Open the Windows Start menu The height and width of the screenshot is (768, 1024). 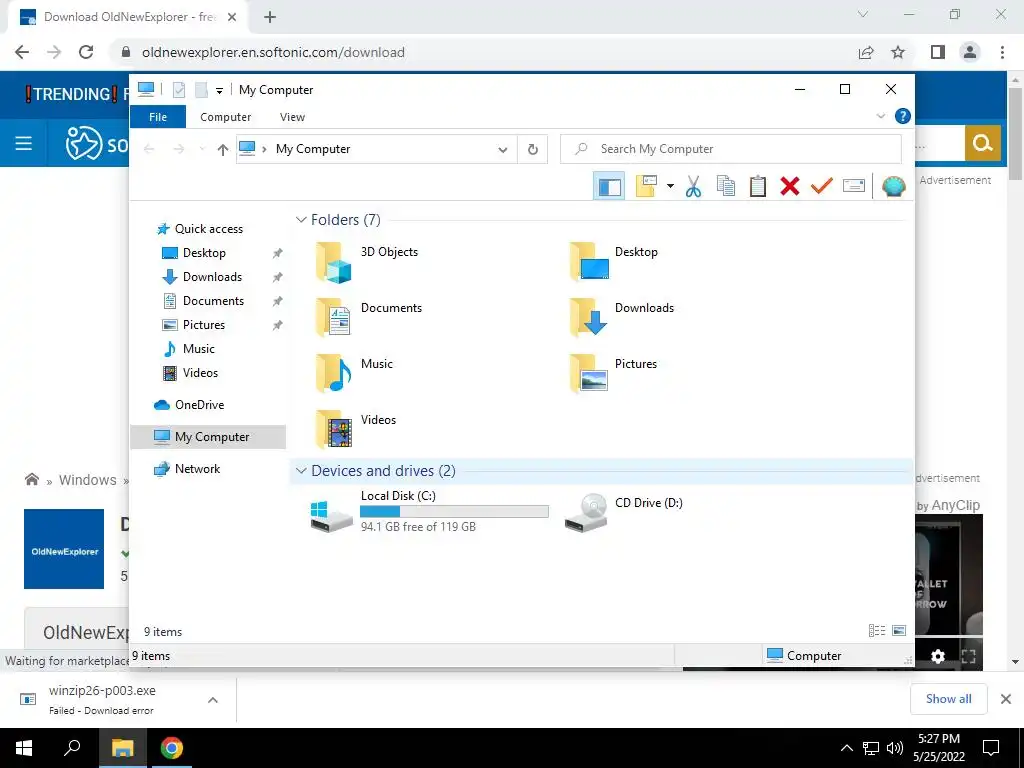point(24,748)
